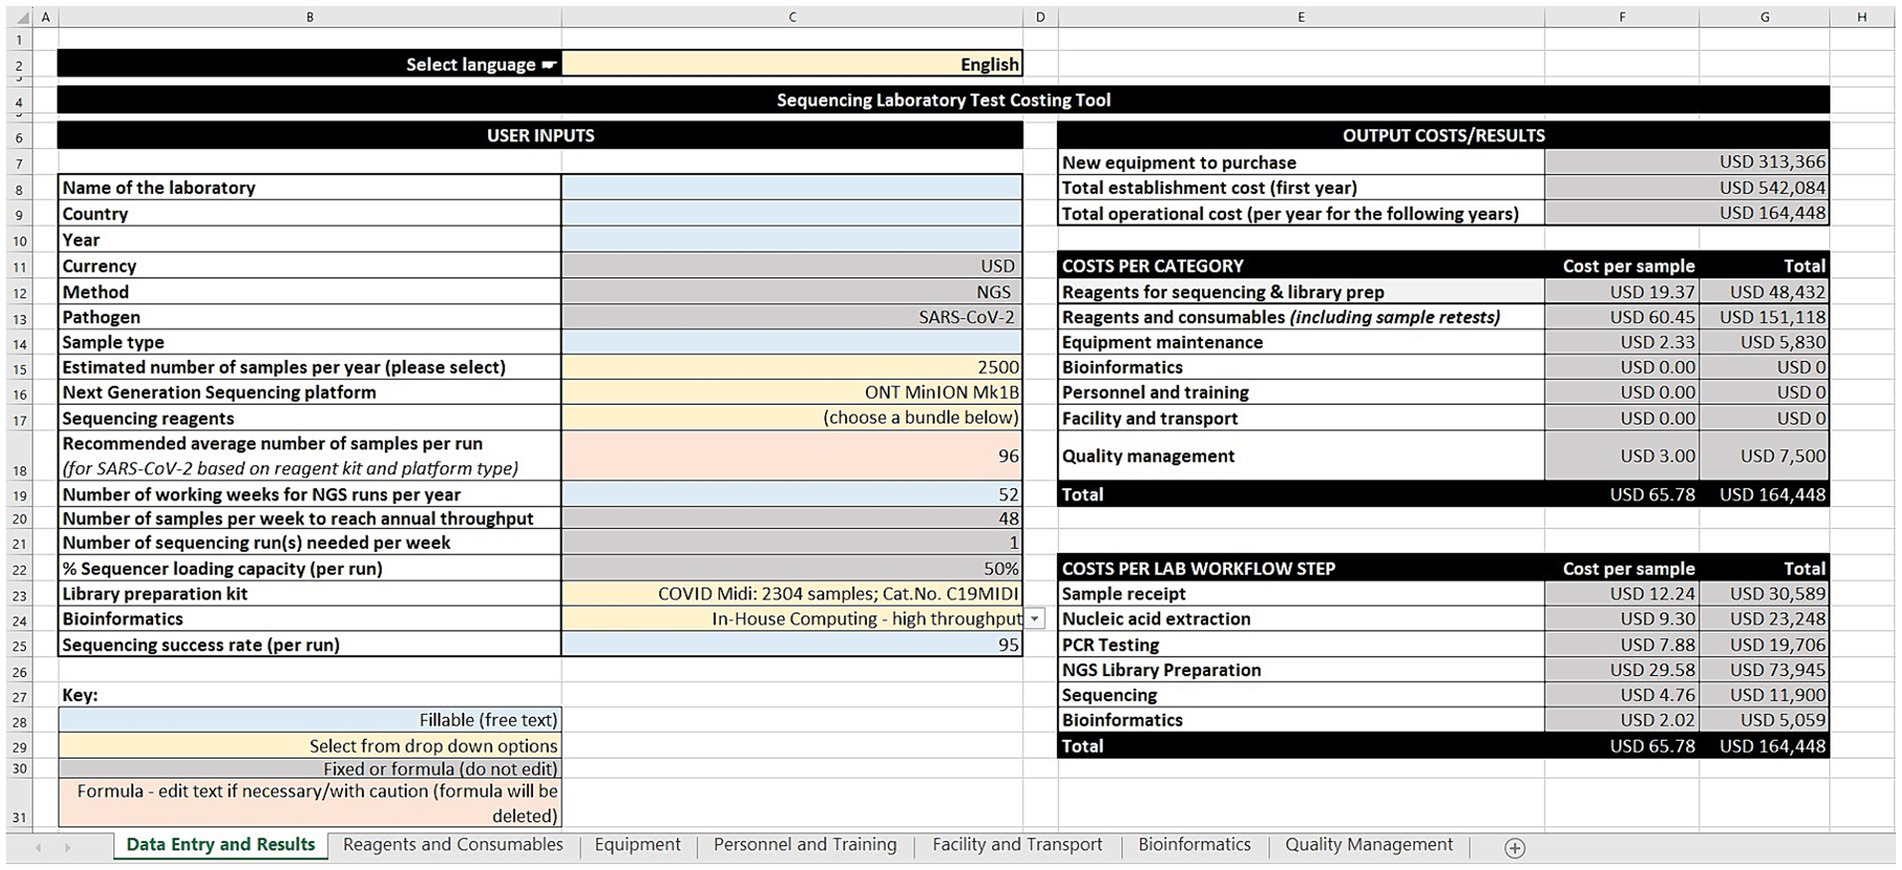
Task: Click the Nucleic acid extraction cost USD 9.30
Action: (1621, 619)
